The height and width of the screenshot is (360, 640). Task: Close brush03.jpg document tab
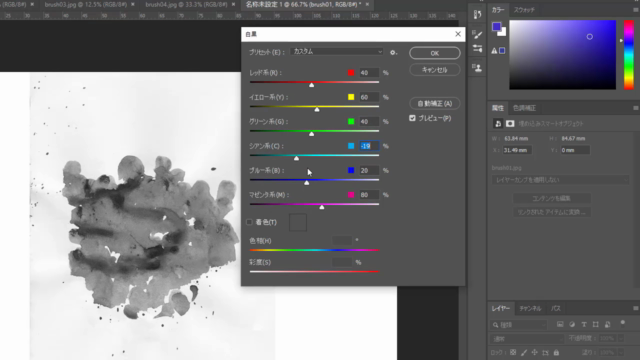pyautogui.click(x=133, y=4)
